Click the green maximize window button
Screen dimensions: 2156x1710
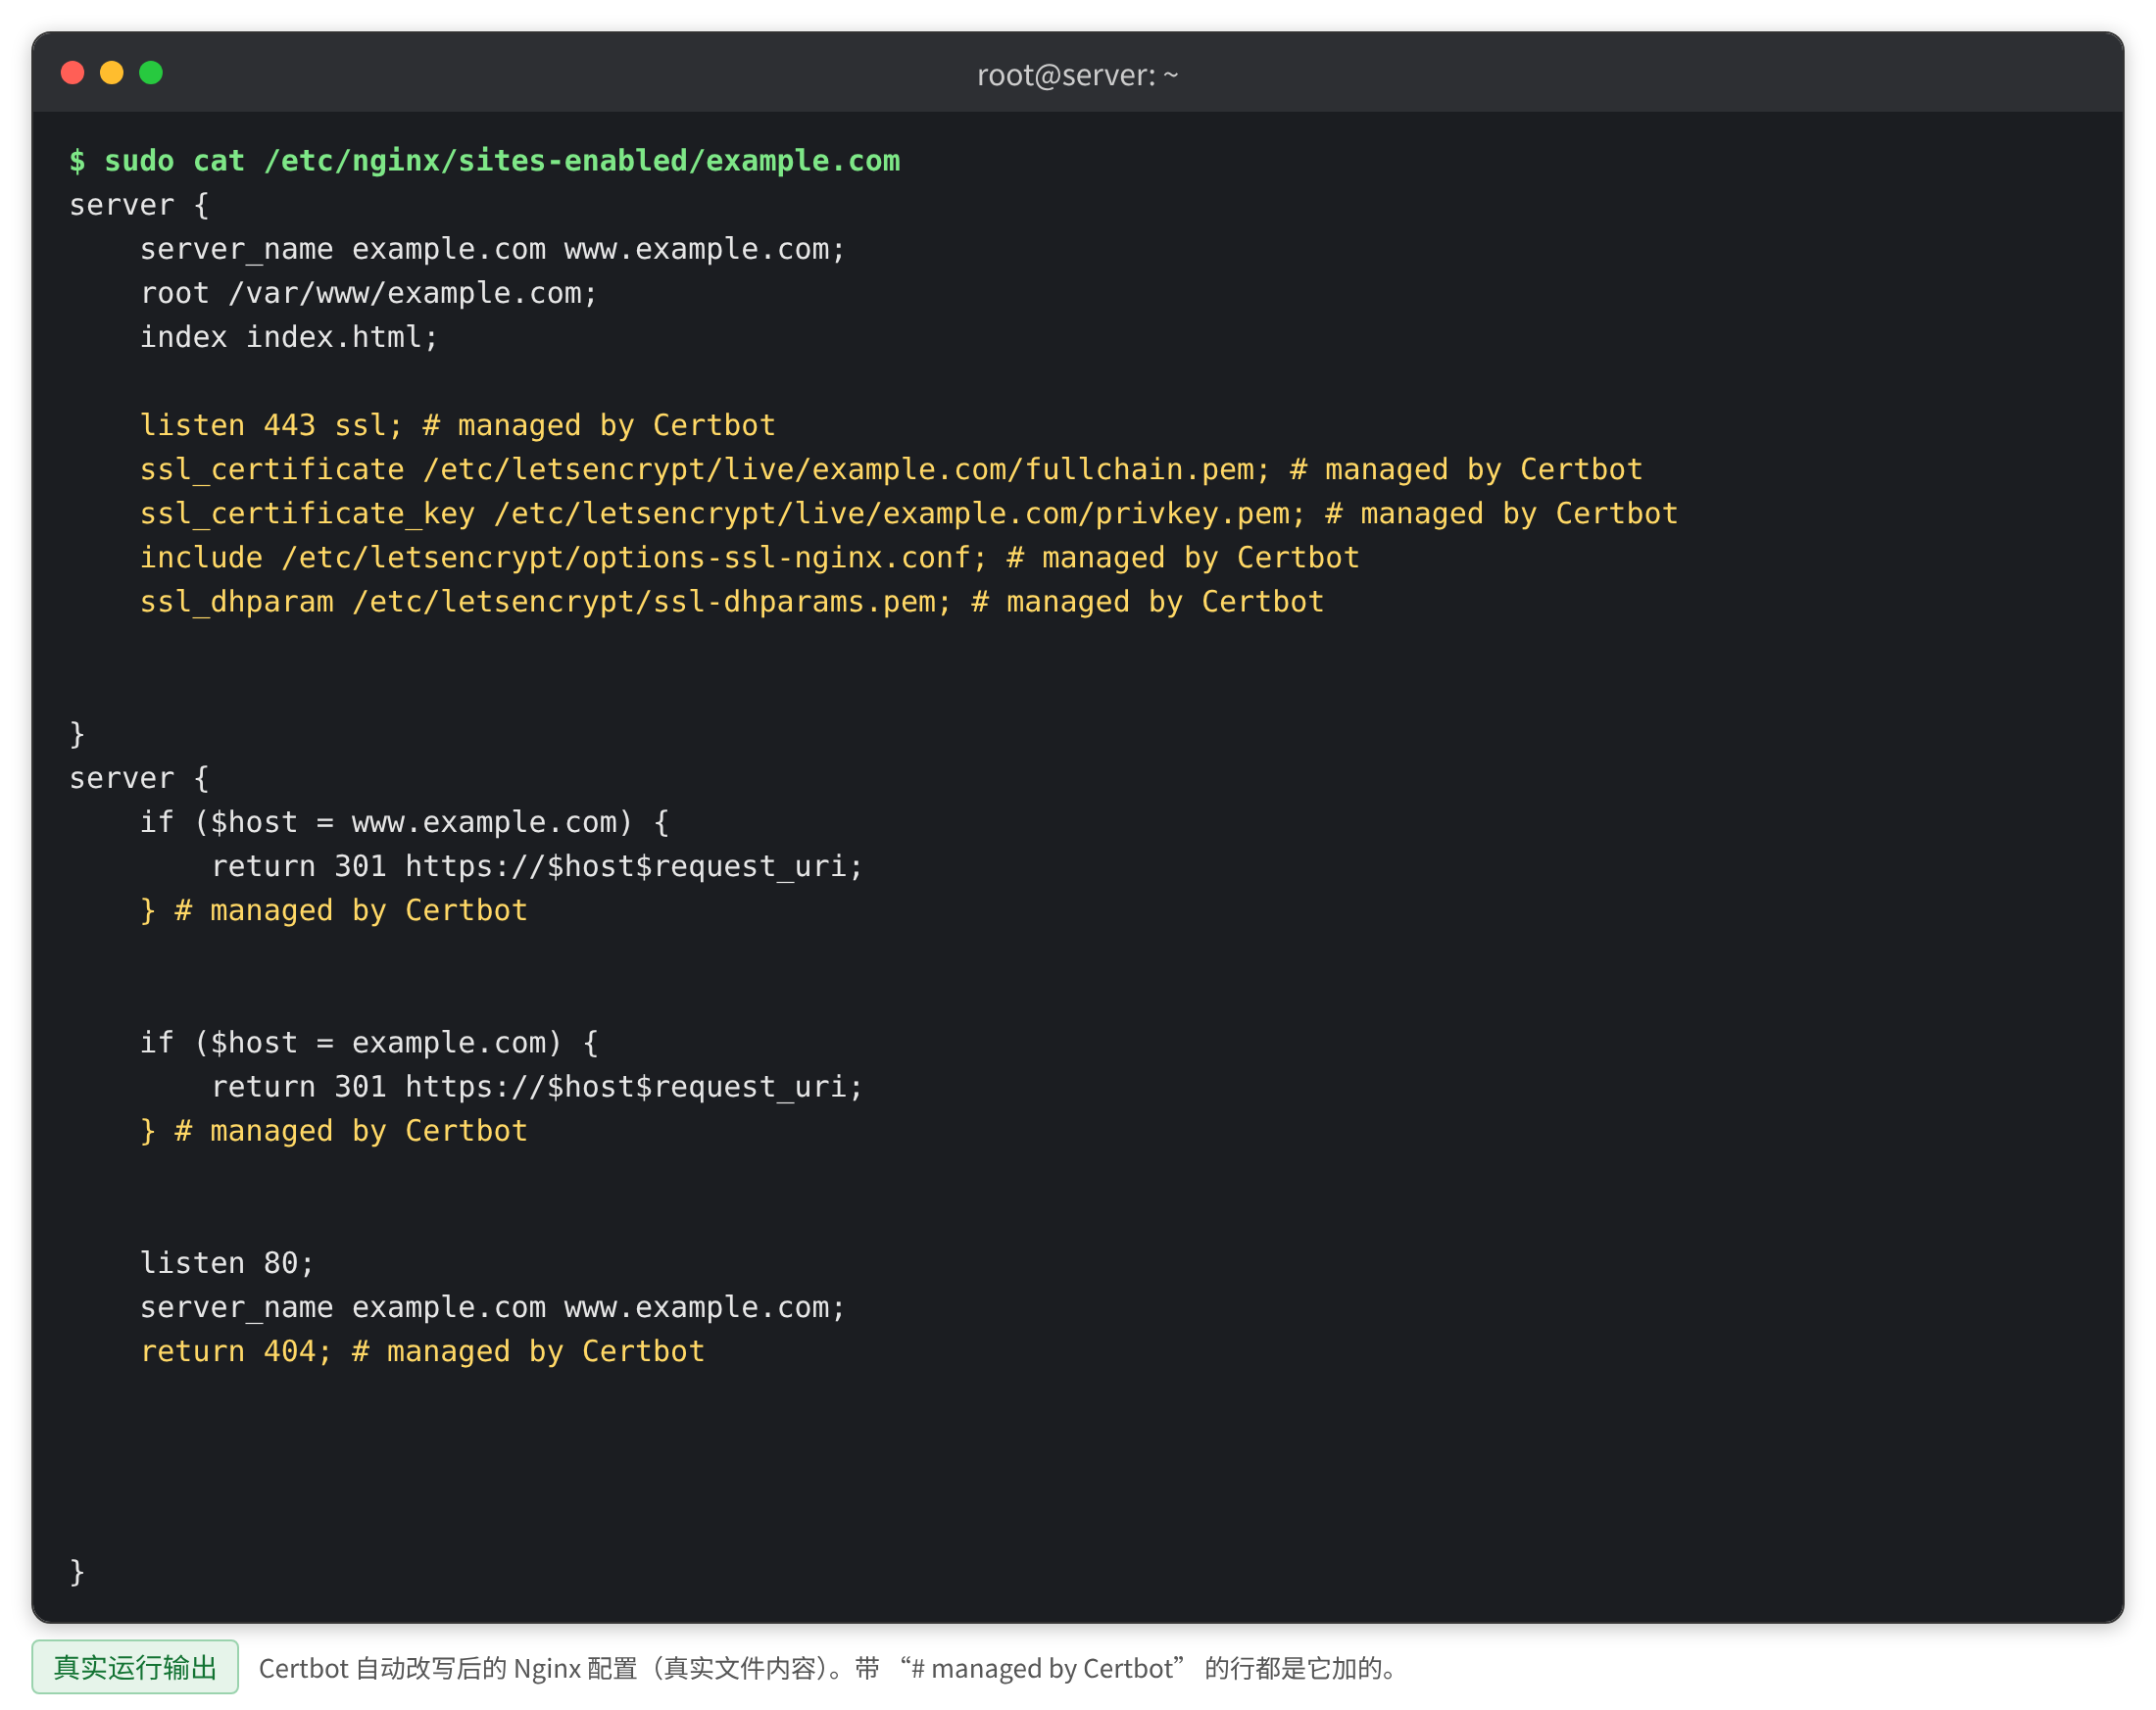pyautogui.click(x=151, y=73)
